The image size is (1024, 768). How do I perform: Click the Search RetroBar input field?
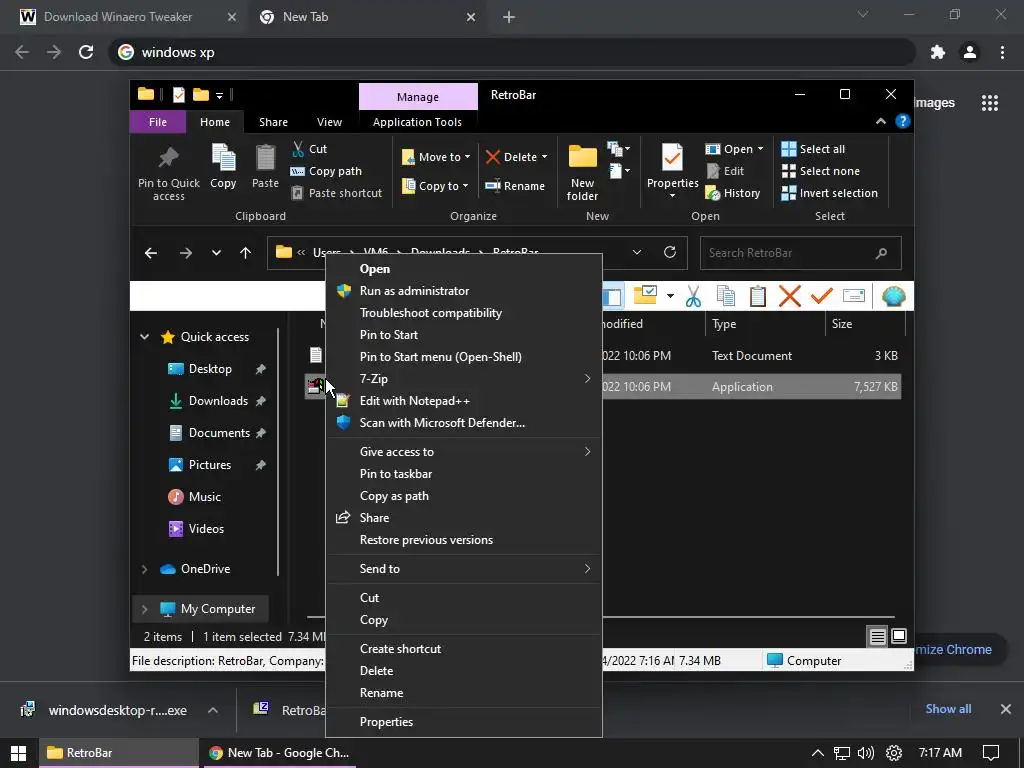coord(801,253)
